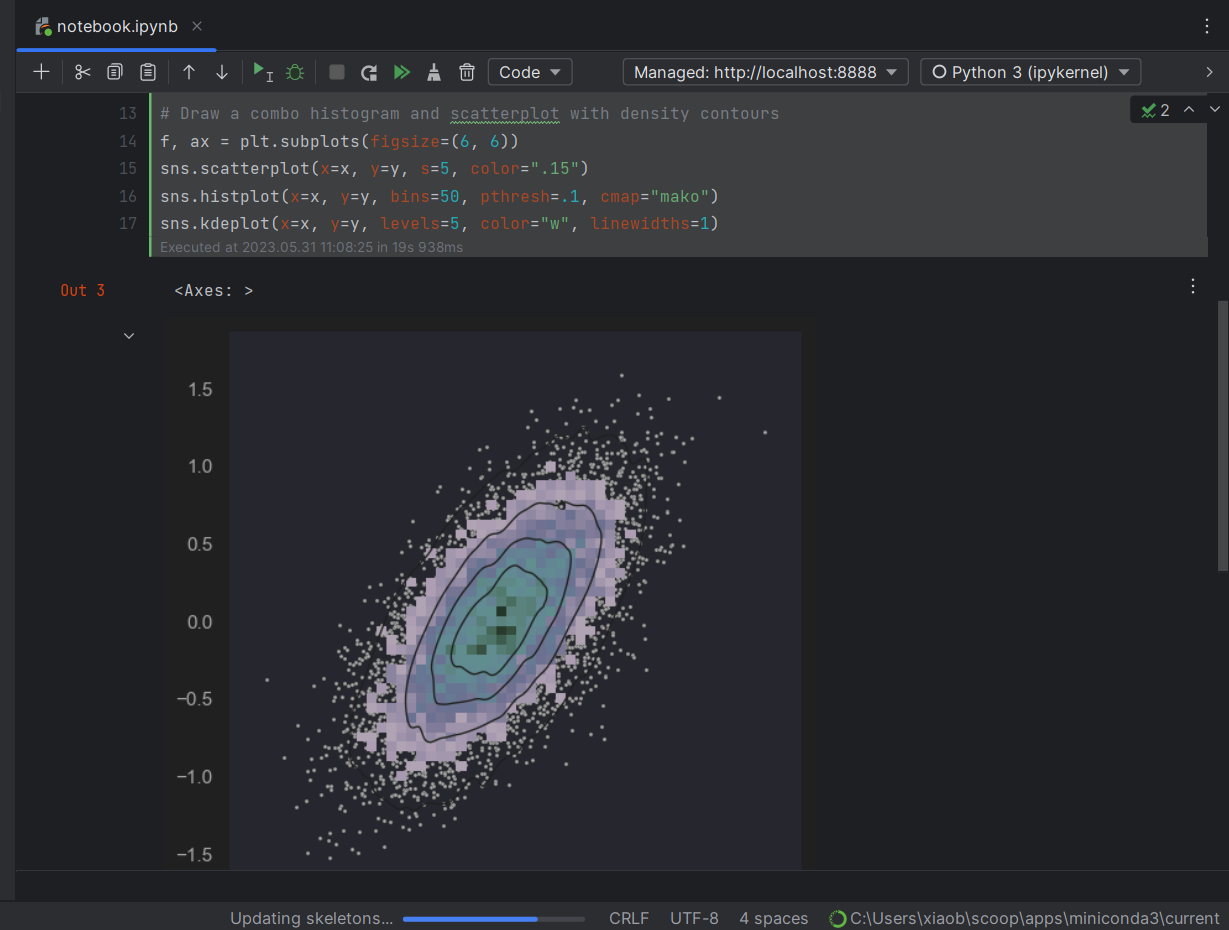Cut the cell with scissors icon
The width and height of the screenshot is (1229, 930).
[83, 72]
